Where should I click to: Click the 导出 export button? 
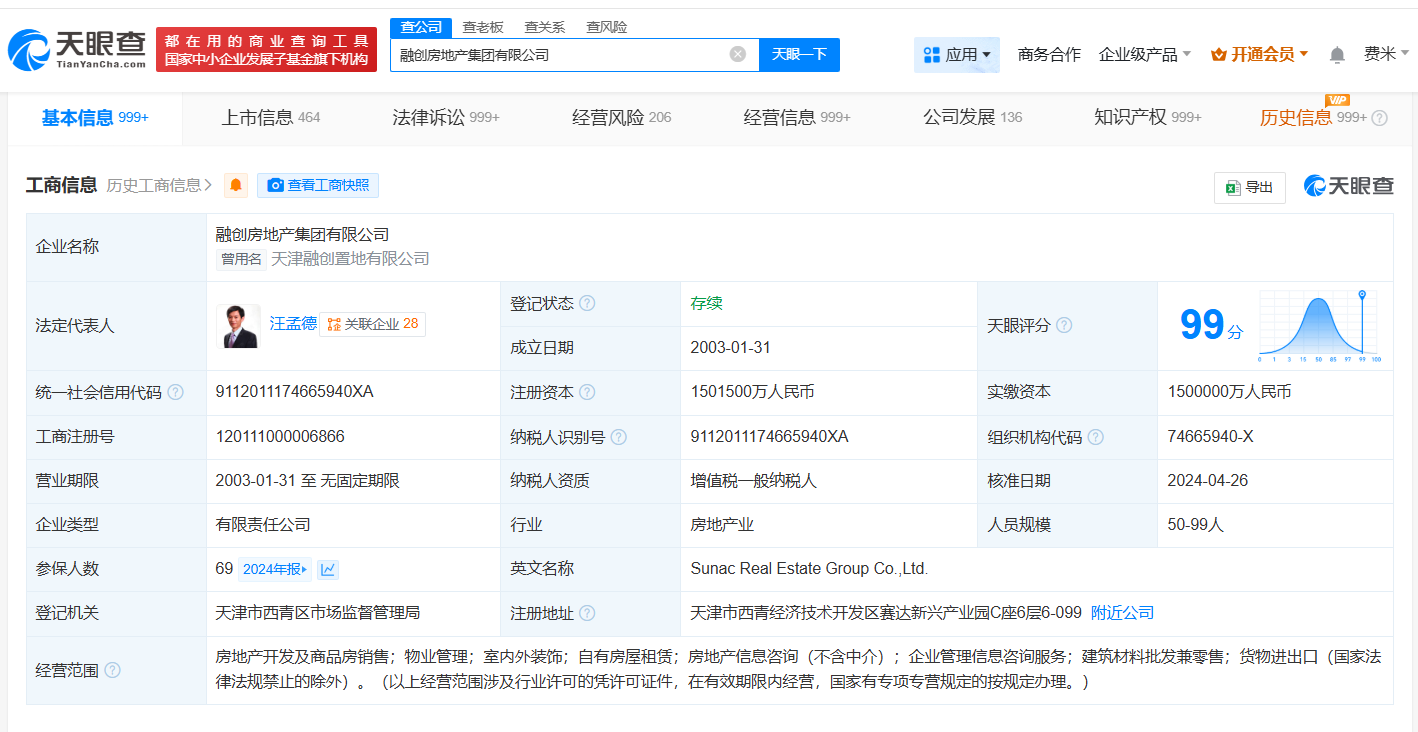(1250, 187)
